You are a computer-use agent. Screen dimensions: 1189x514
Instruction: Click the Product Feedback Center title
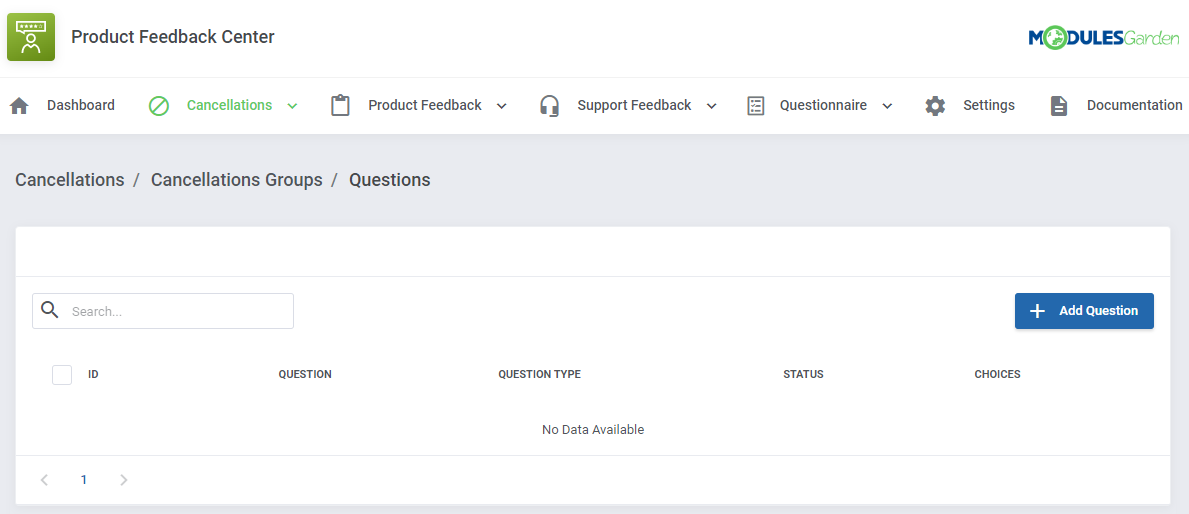(173, 36)
